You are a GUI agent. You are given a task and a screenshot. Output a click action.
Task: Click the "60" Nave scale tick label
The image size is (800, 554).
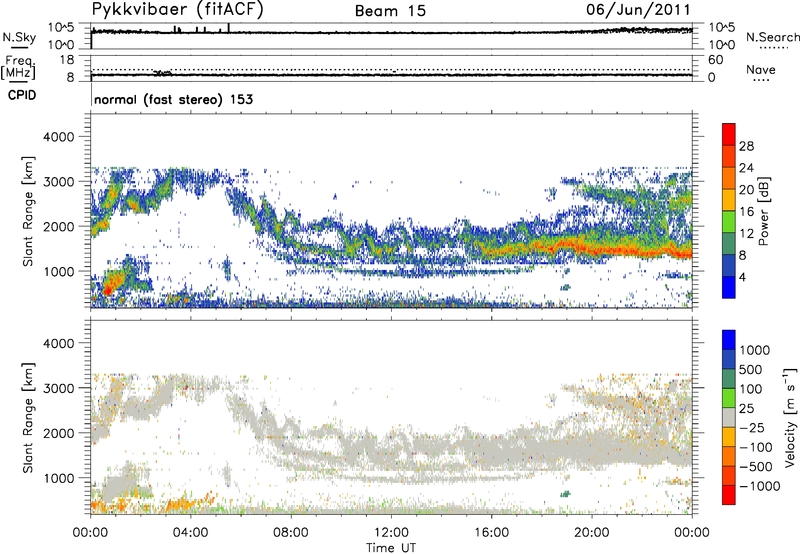tap(715, 60)
